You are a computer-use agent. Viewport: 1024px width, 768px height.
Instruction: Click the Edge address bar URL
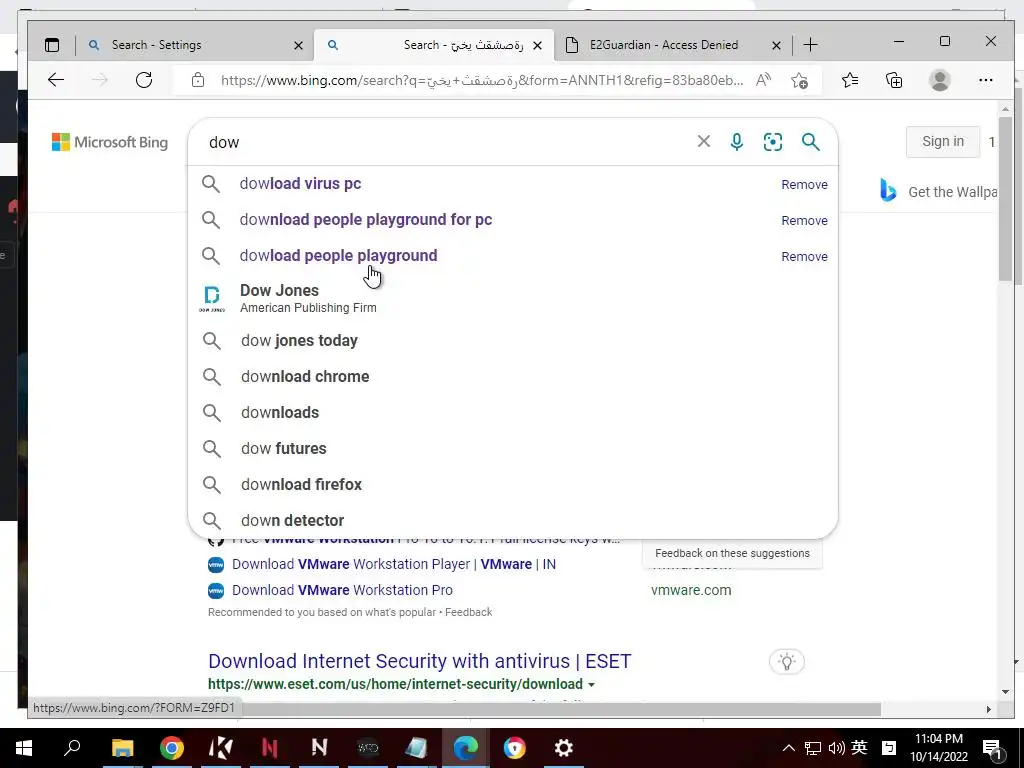click(x=481, y=80)
